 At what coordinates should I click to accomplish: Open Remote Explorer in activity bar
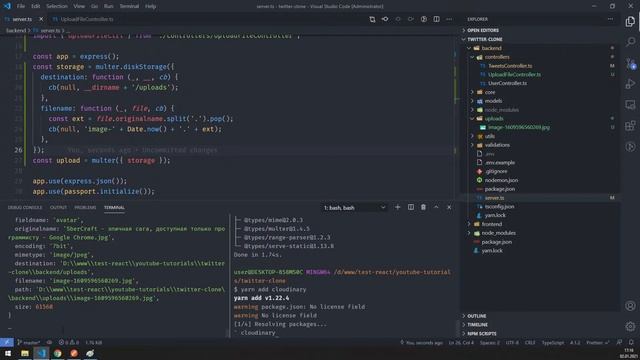[630, 104]
